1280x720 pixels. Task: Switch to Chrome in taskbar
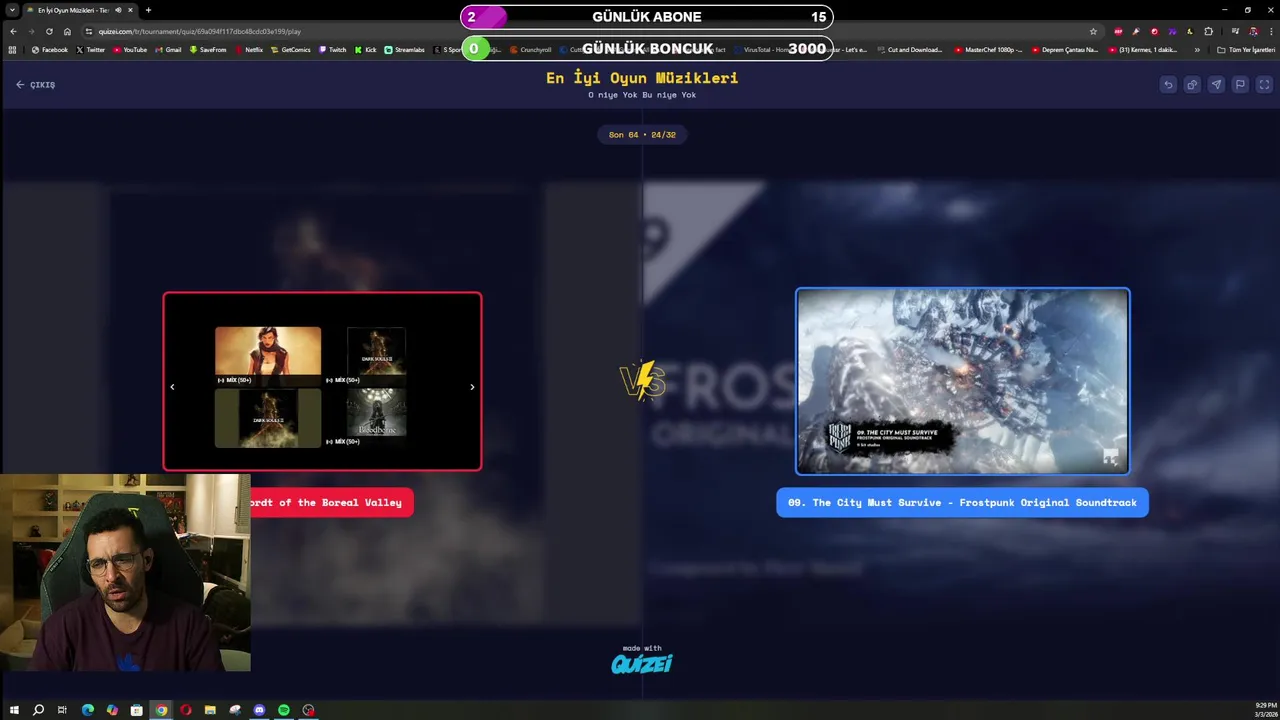pos(161,710)
